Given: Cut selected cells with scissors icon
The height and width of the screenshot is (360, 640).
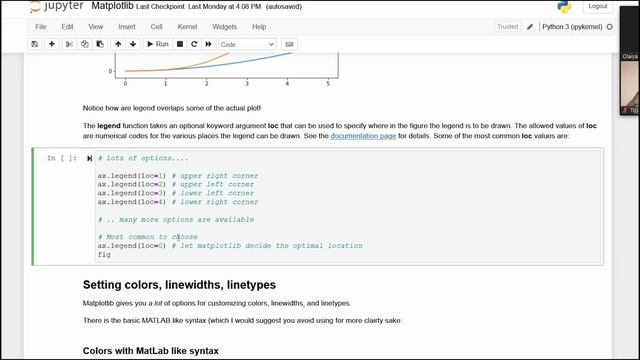Looking at the screenshot, I should 69,44.
